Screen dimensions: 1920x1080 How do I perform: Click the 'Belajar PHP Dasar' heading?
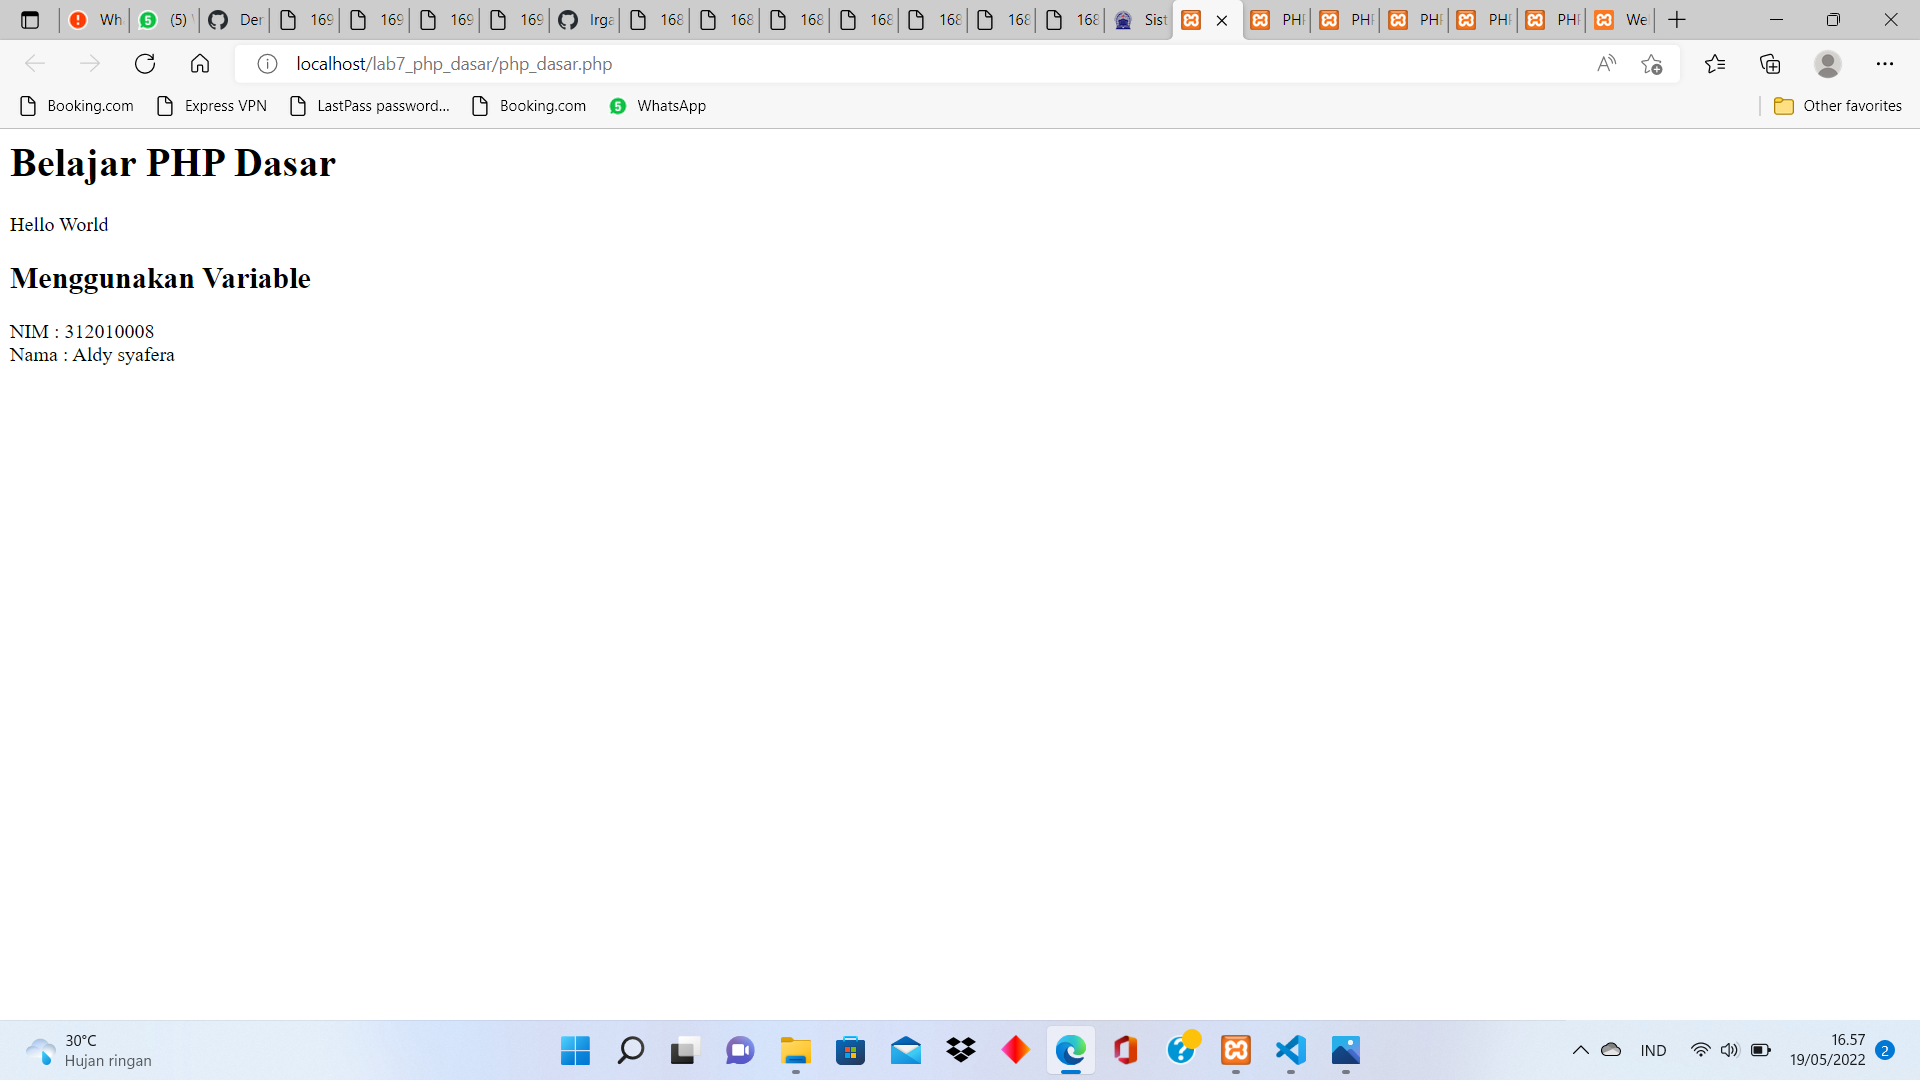173,163
